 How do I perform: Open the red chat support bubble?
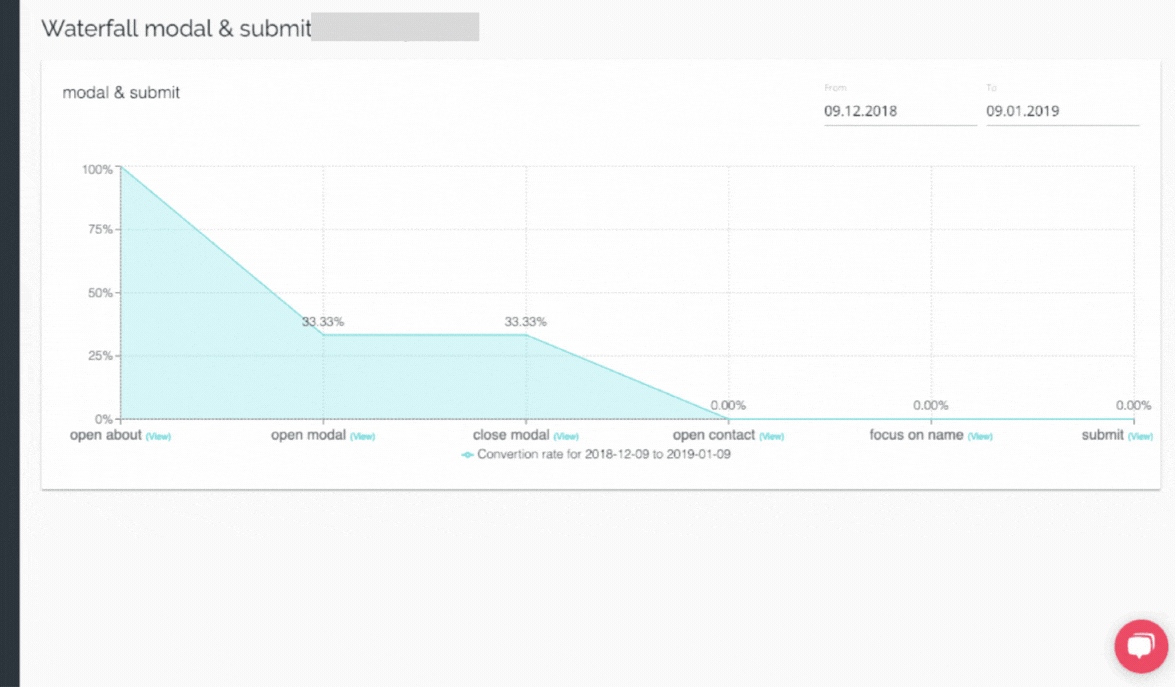(1141, 646)
